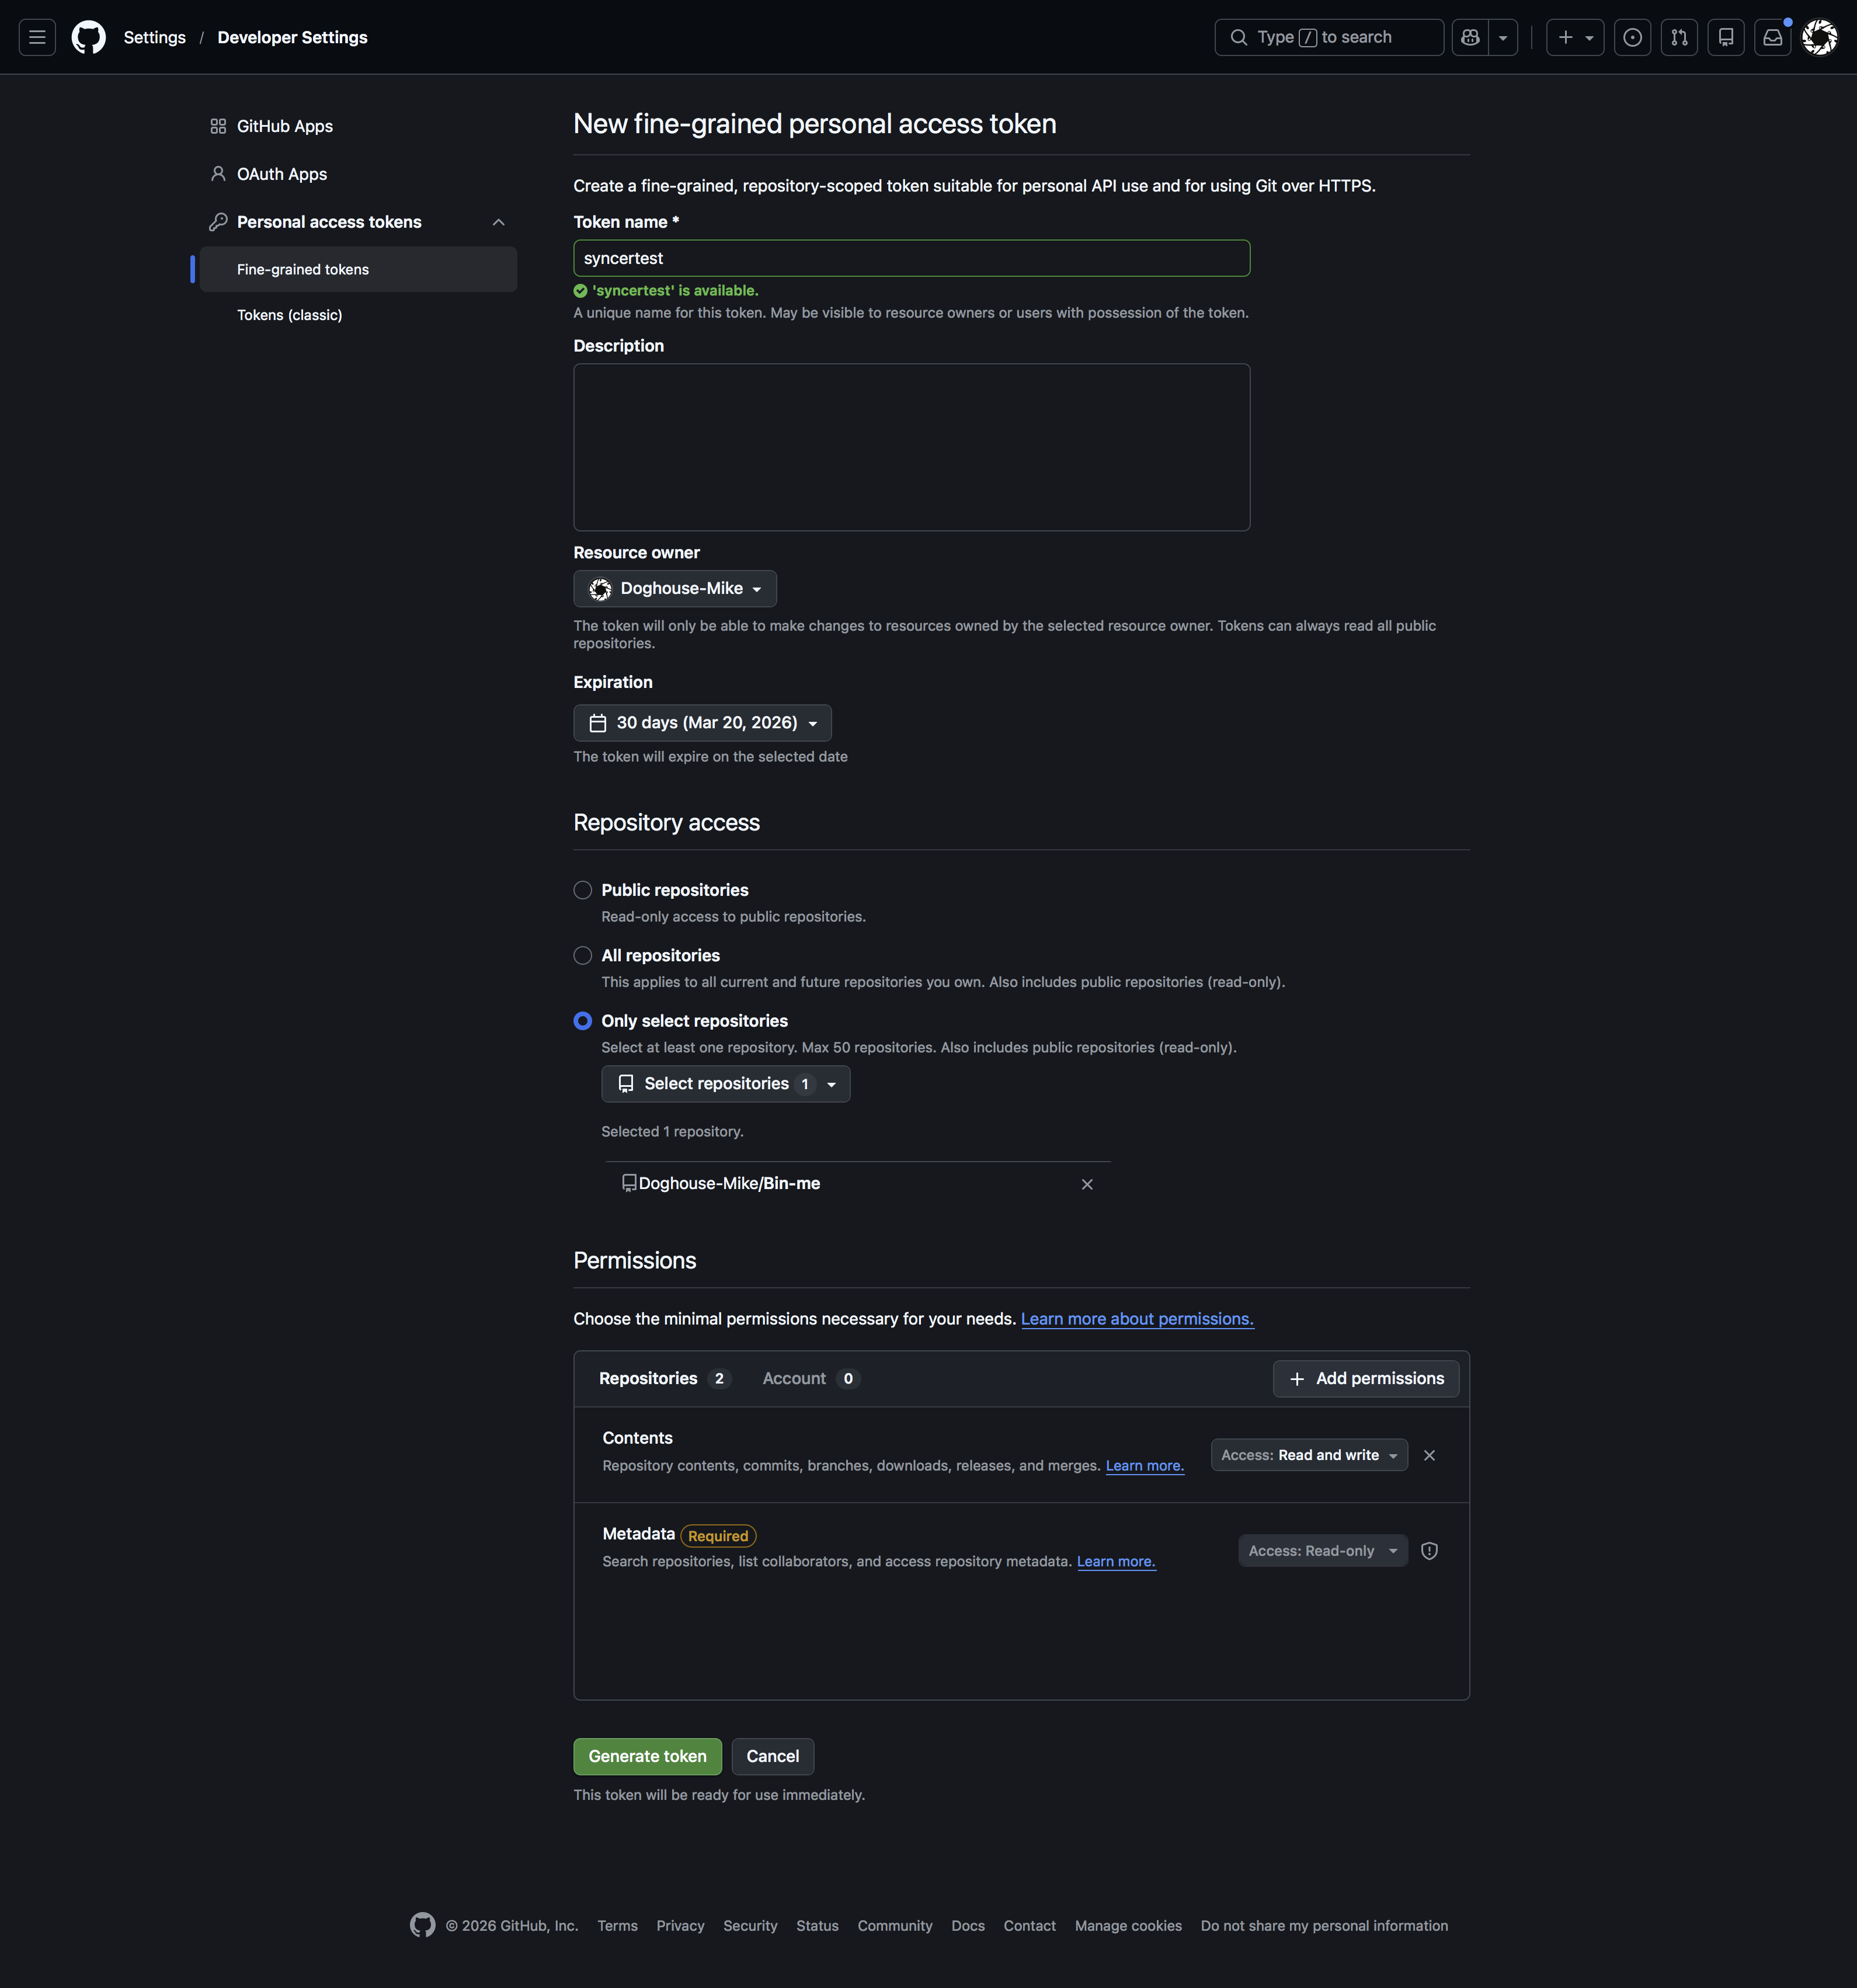Screen dimensions: 1857x1988
Task: Open the hamburger navigation menu
Action: [x=37, y=37]
